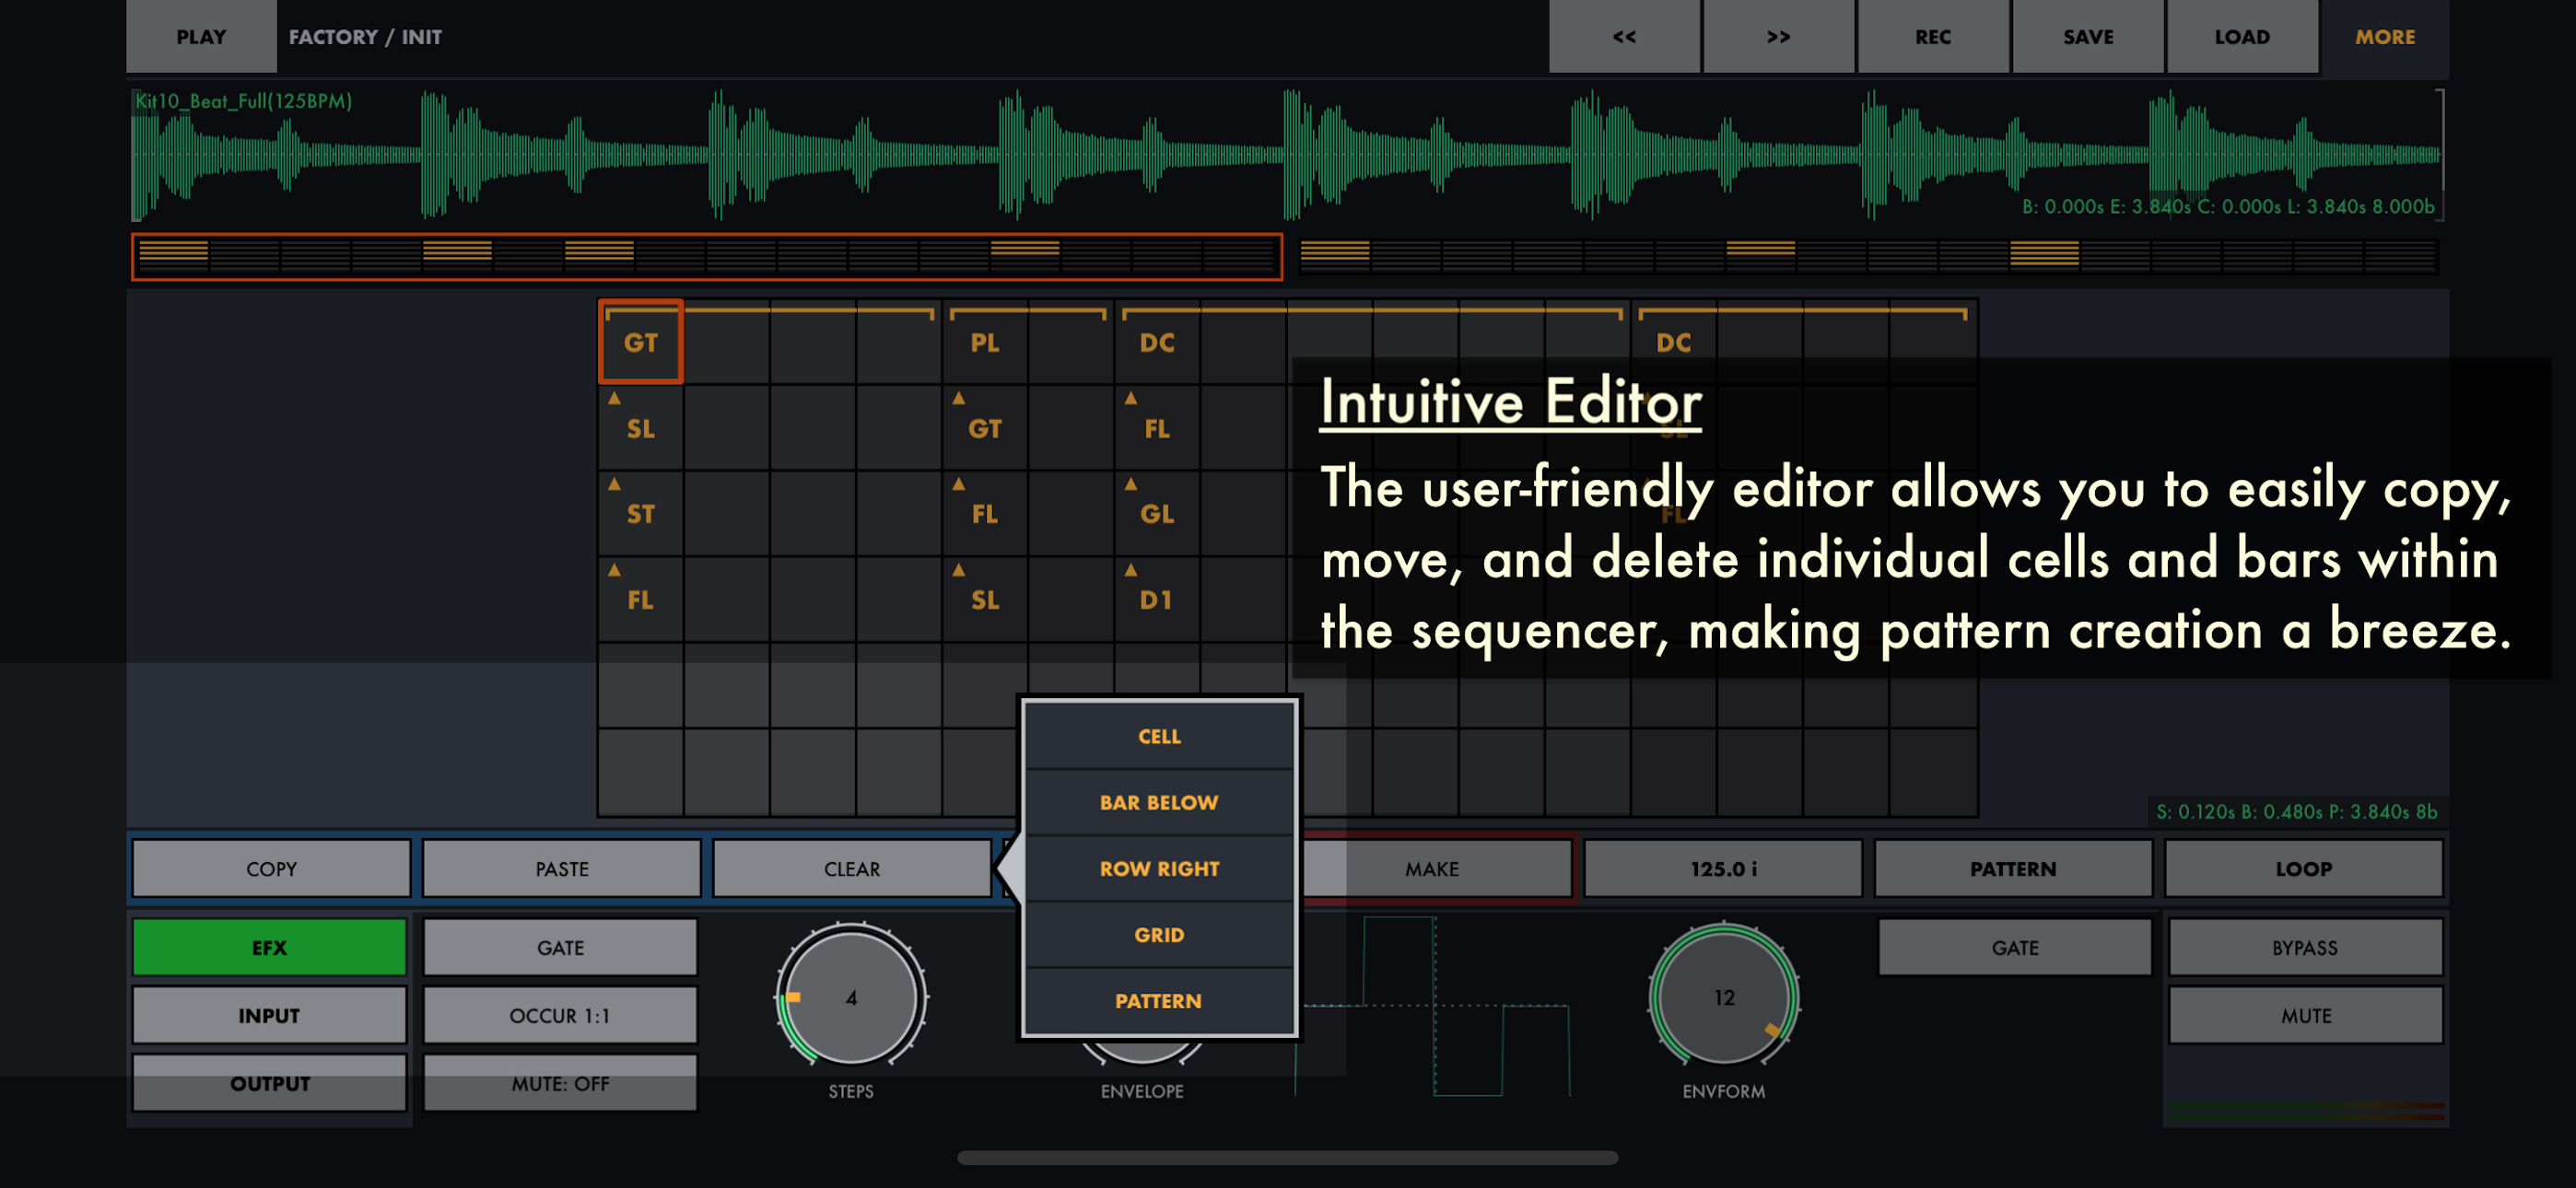Click the B: 0.000s E: 3.840s waveform info
Viewport: 2576px width, 1188px height.
pos(2227,206)
